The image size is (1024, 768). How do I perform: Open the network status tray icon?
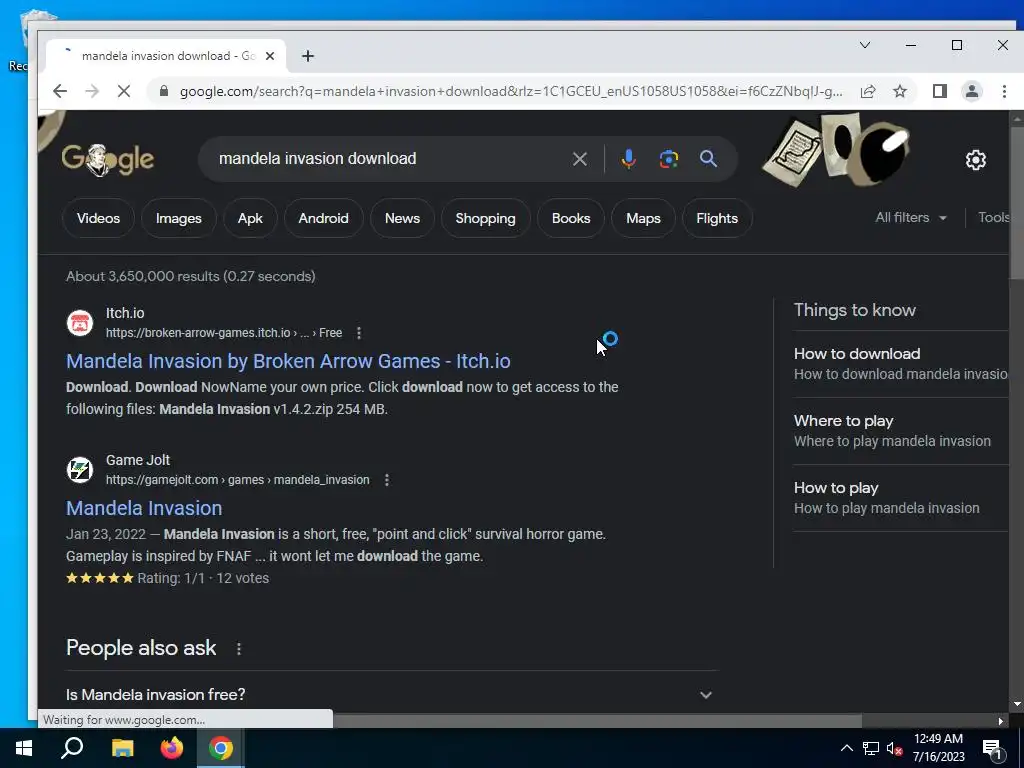point(871,748)
